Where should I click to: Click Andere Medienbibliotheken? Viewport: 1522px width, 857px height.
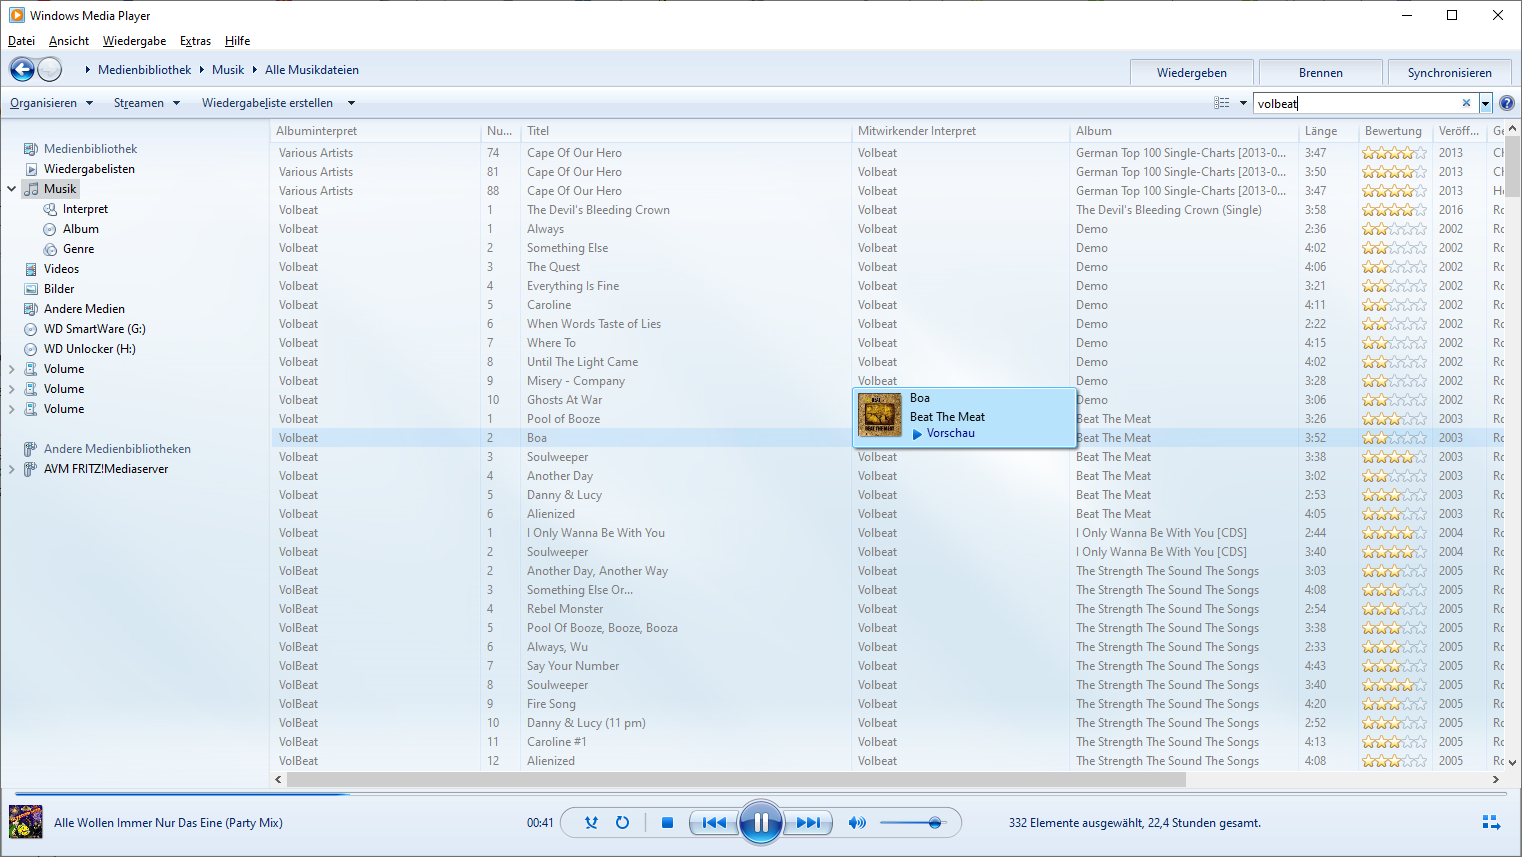point(117,449)
